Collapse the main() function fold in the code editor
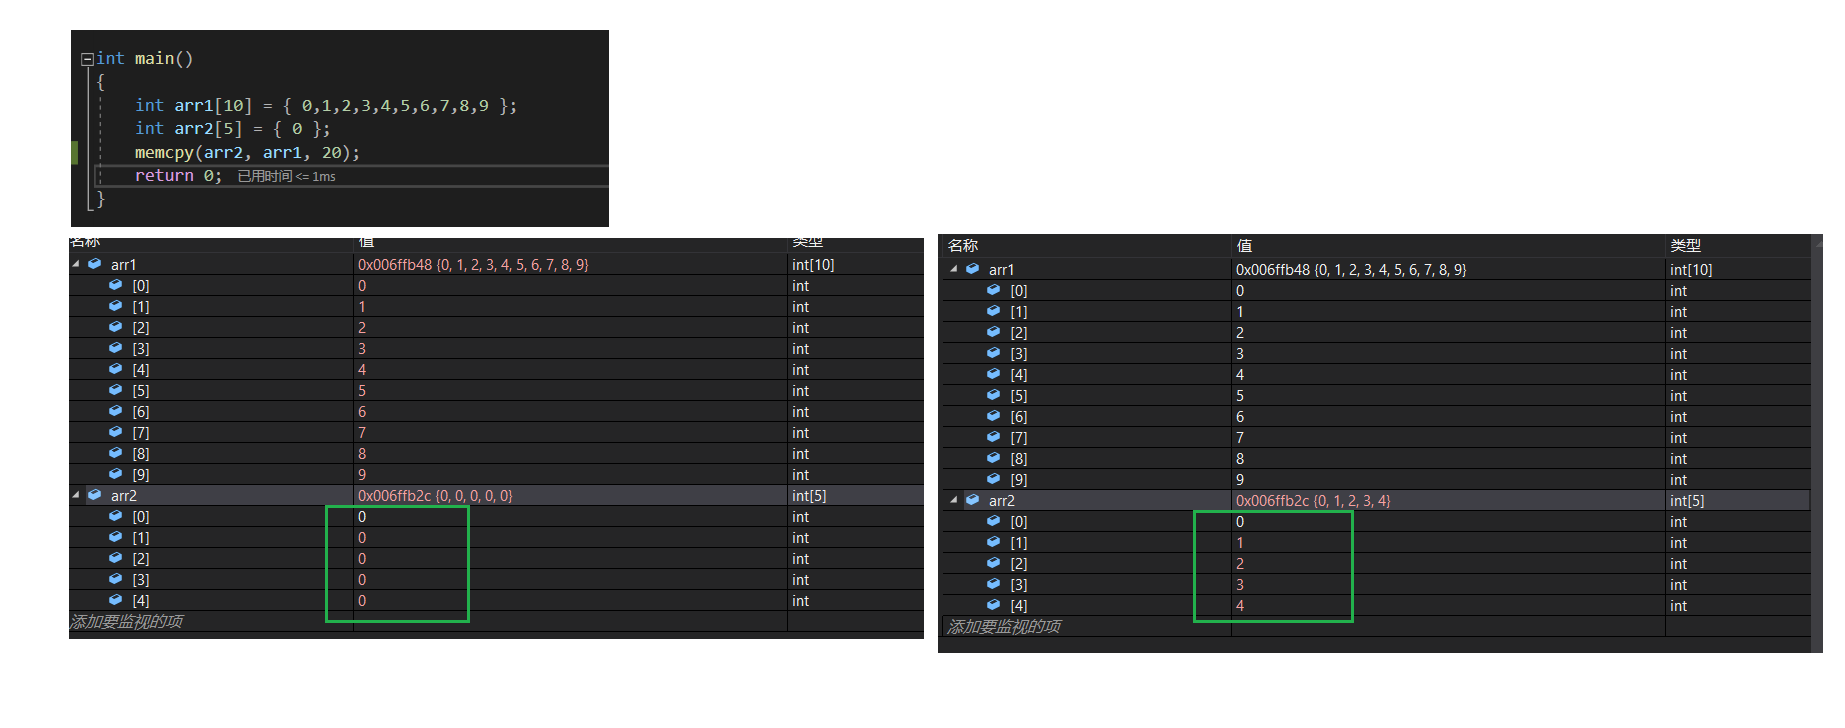The image size is (1845, 728). point(88,59)
